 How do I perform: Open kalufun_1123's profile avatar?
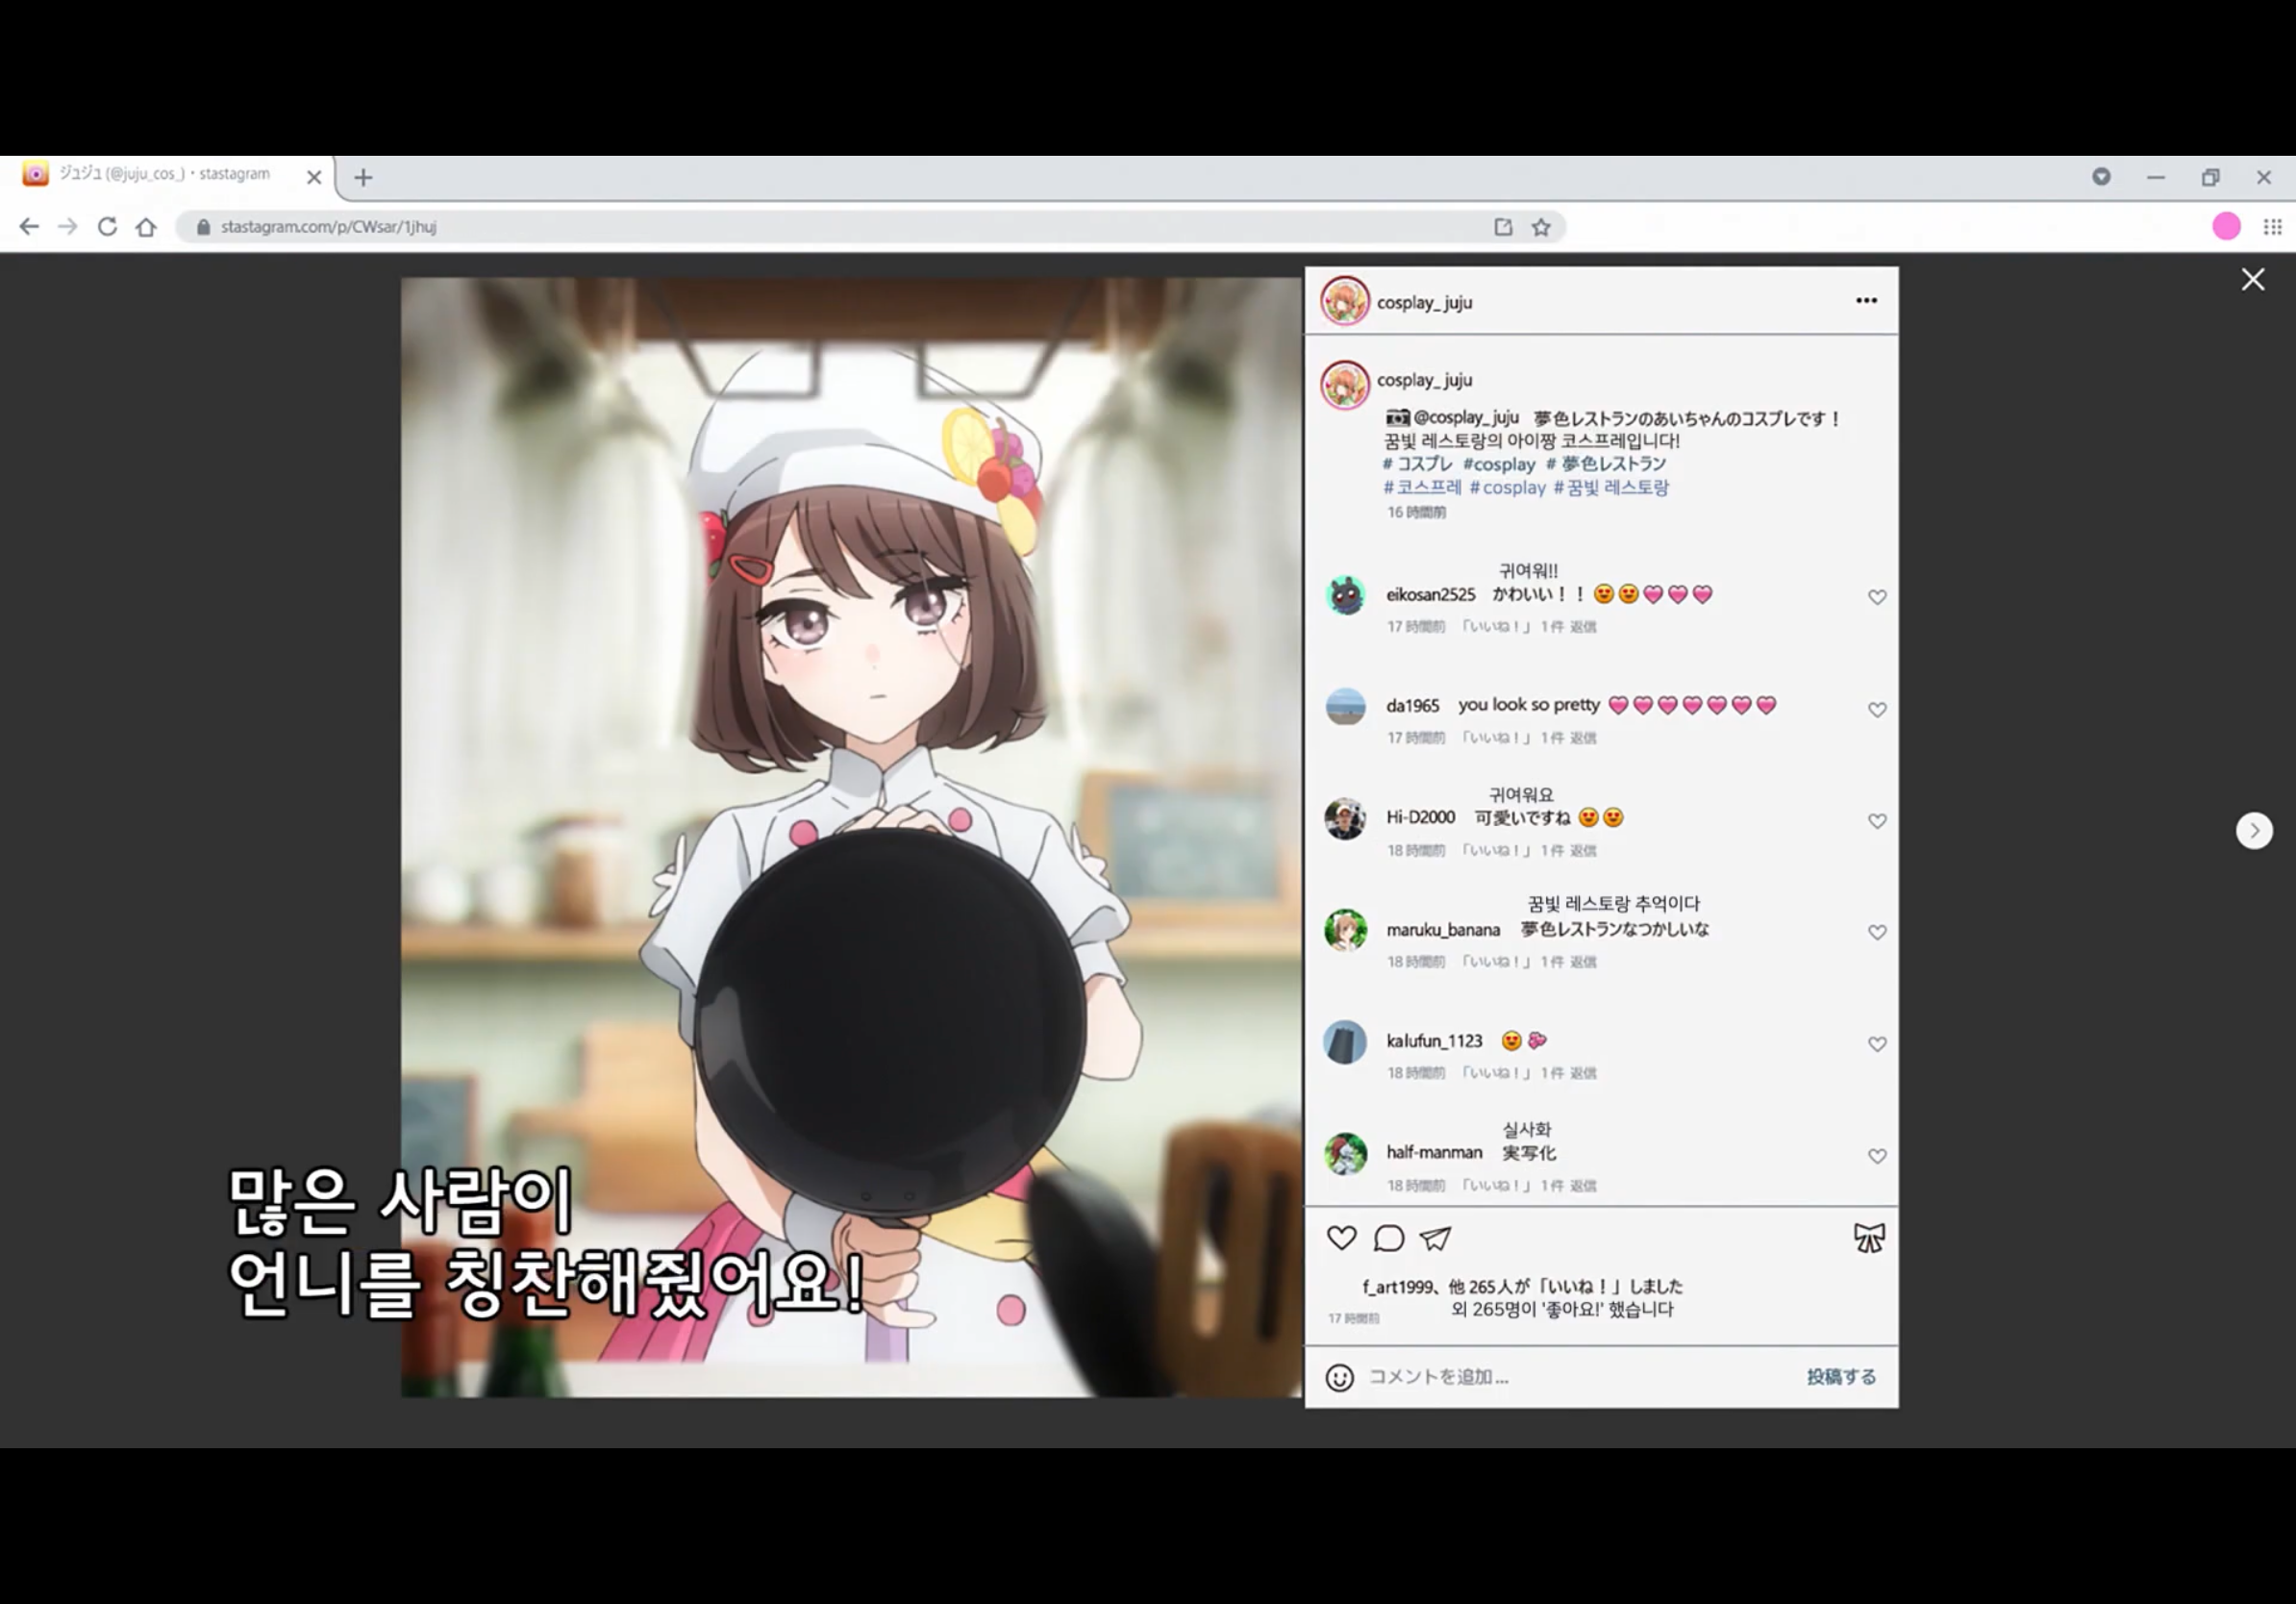1345,1042
